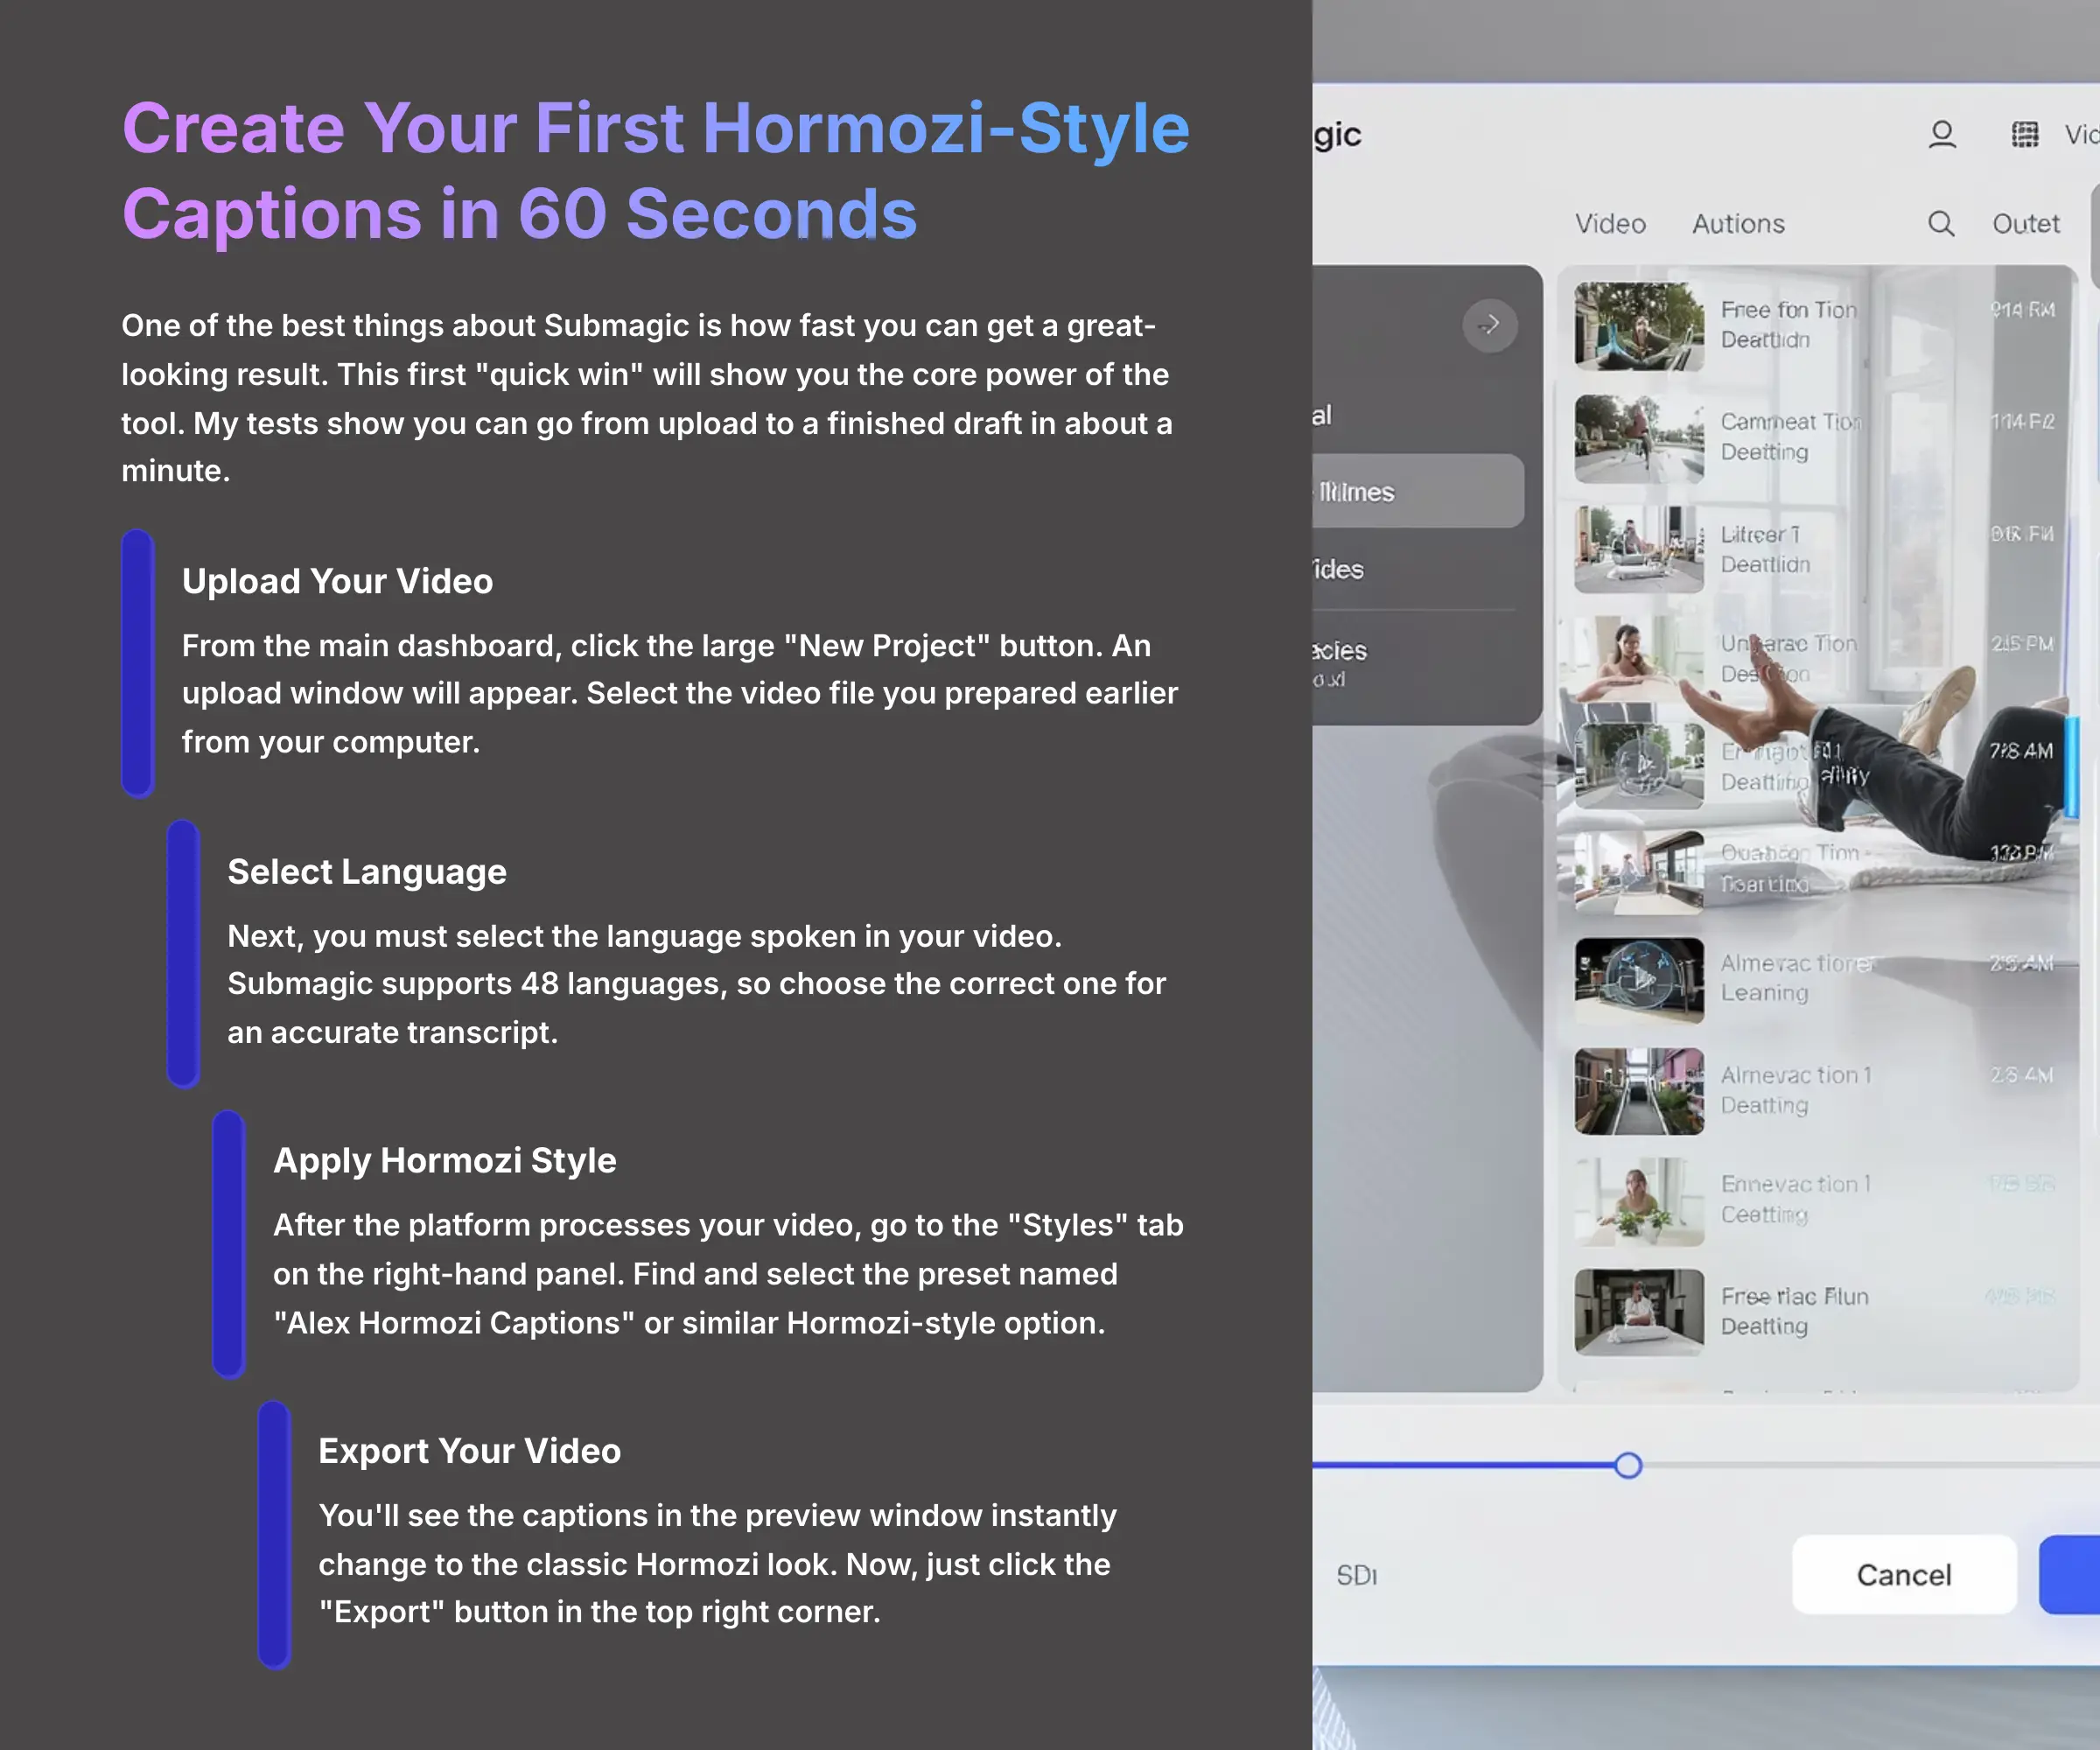
Task: Open the "Free fon Tion" video thumbnail
Action: pos(1639,326)
